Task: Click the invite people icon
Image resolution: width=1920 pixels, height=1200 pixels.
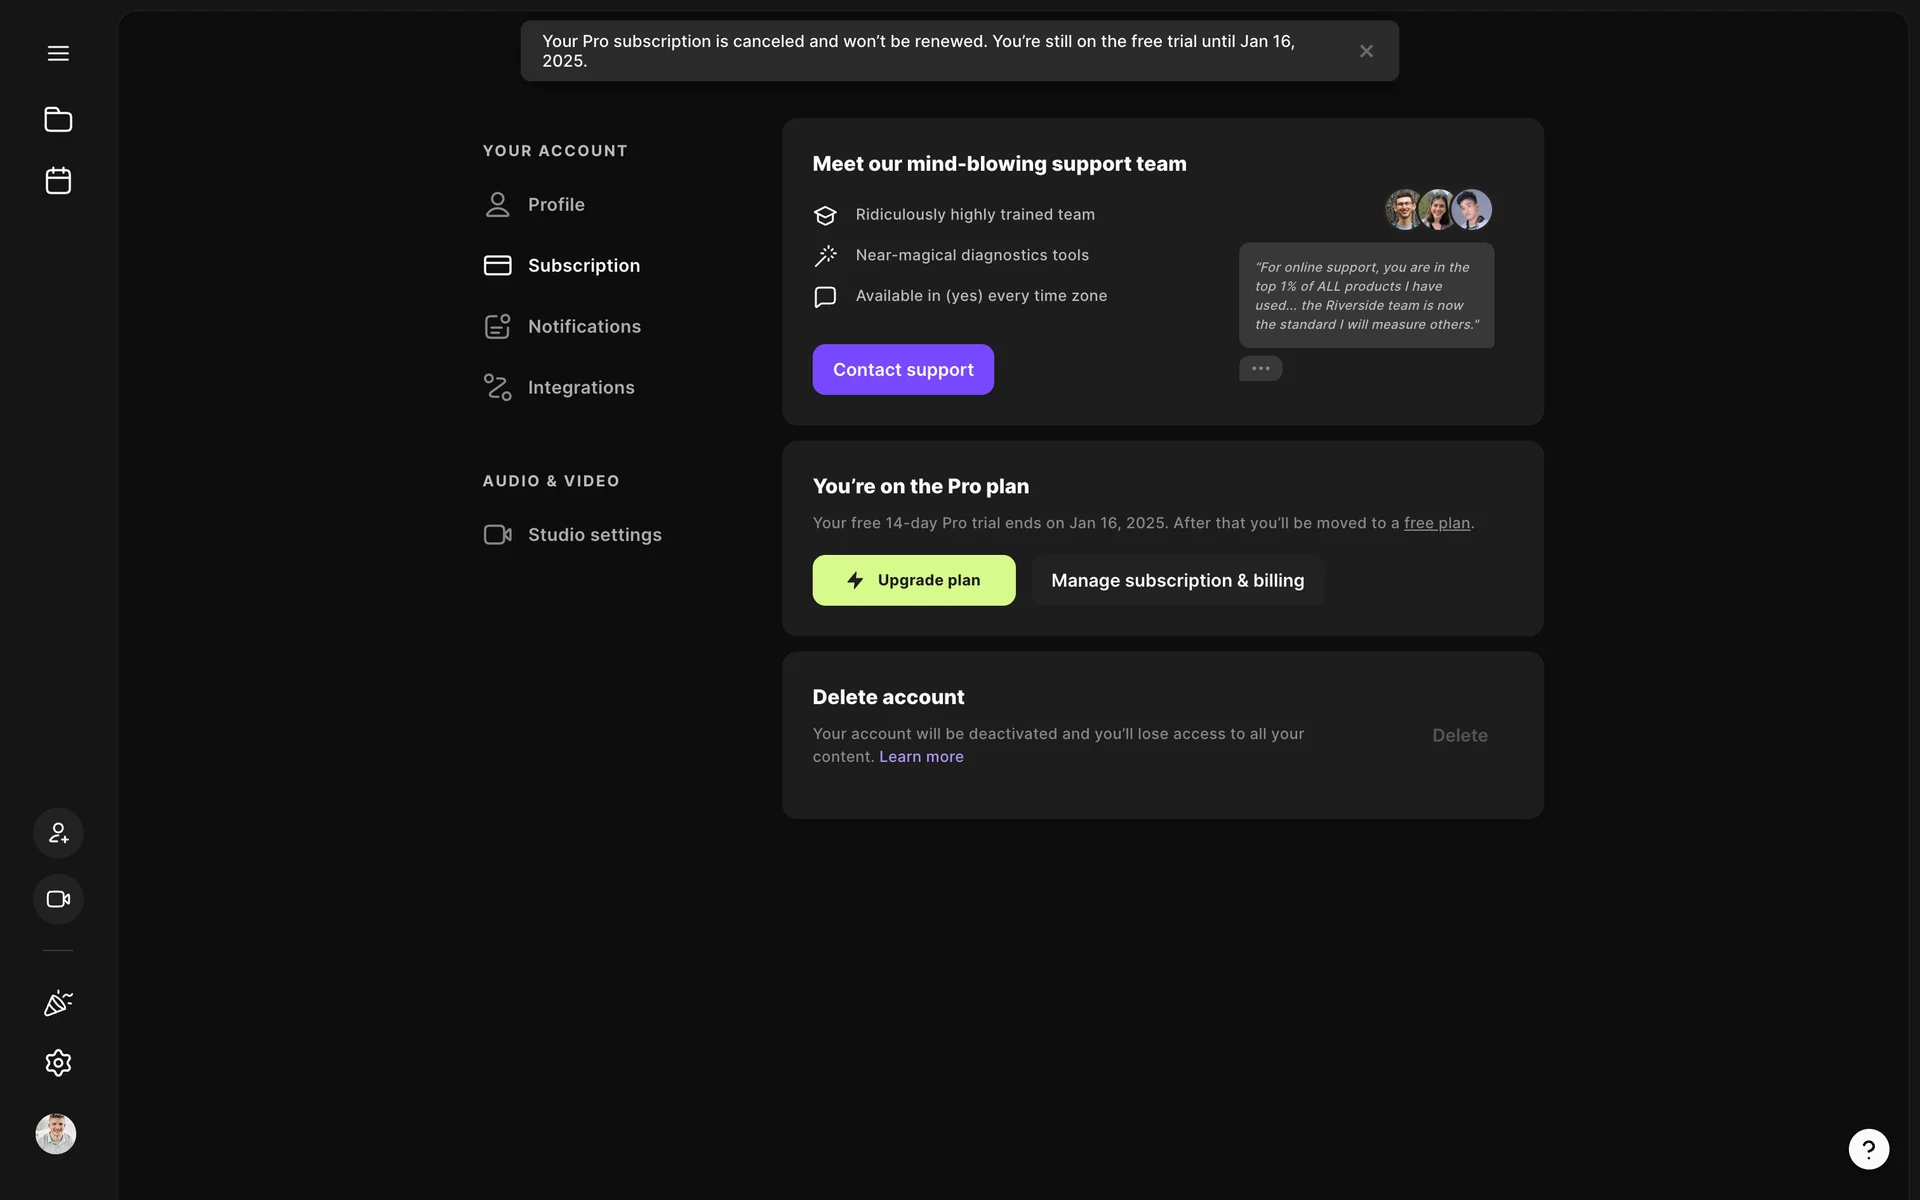Action: [58, 833]
